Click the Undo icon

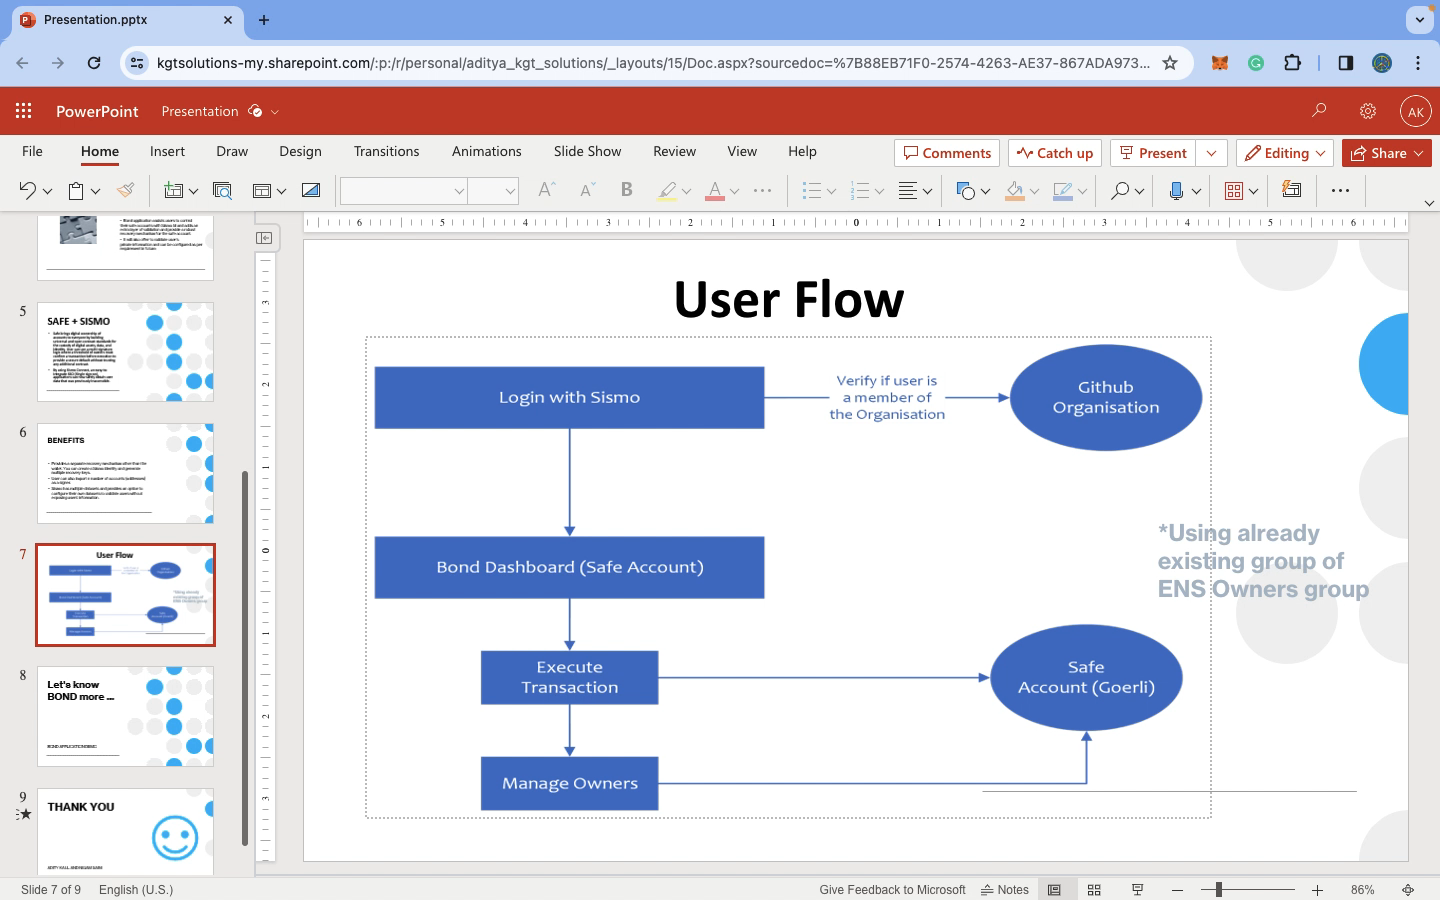[27, 190]
